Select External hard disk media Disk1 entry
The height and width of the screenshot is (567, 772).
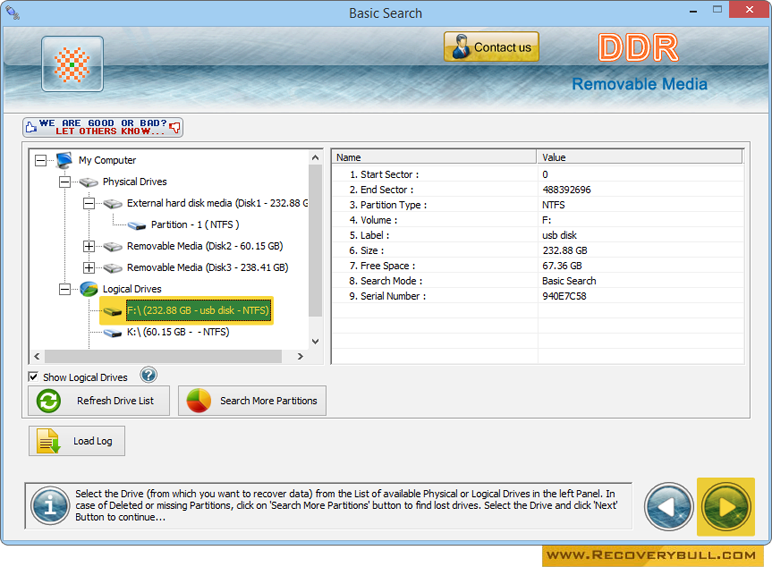(x=217, y=203)
